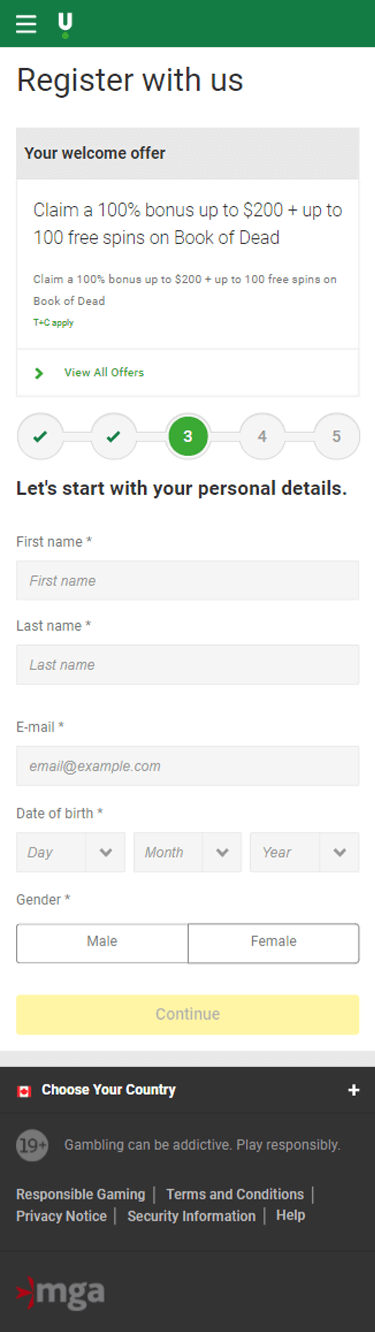Click the 19+ age restriction badge

click(32, 1145)
